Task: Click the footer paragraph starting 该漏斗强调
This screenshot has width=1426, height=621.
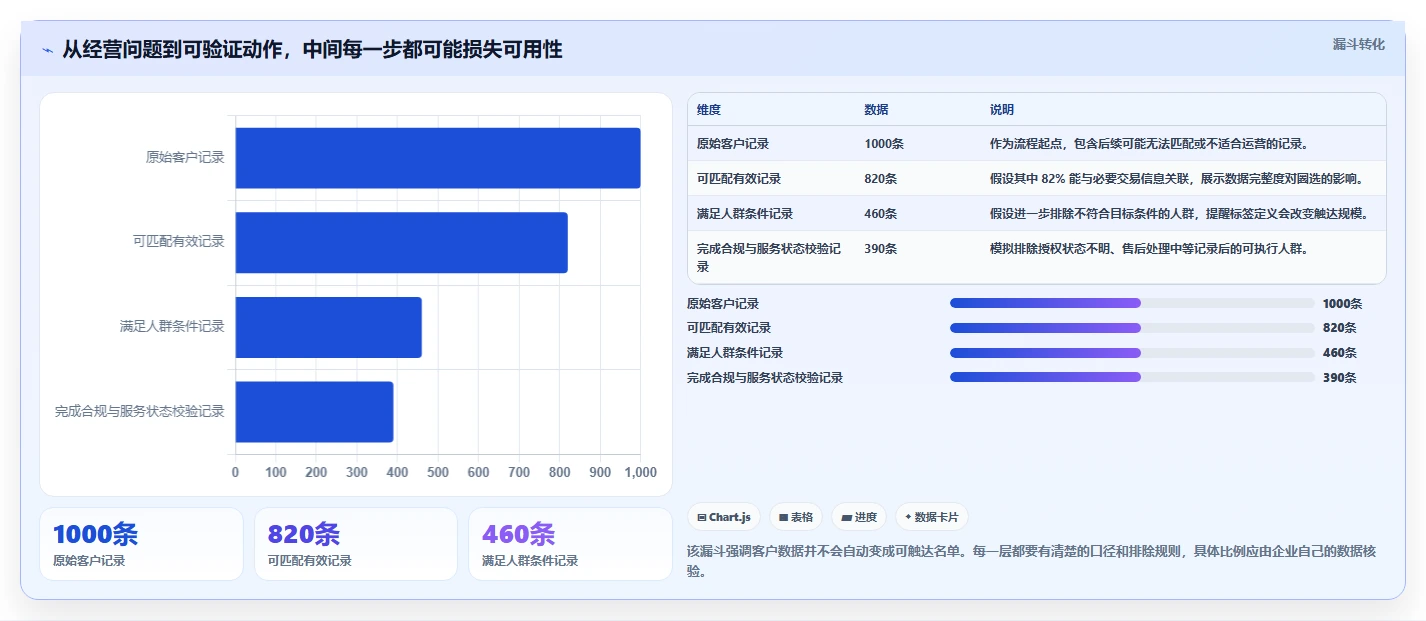Action: tap(1032, 561)
